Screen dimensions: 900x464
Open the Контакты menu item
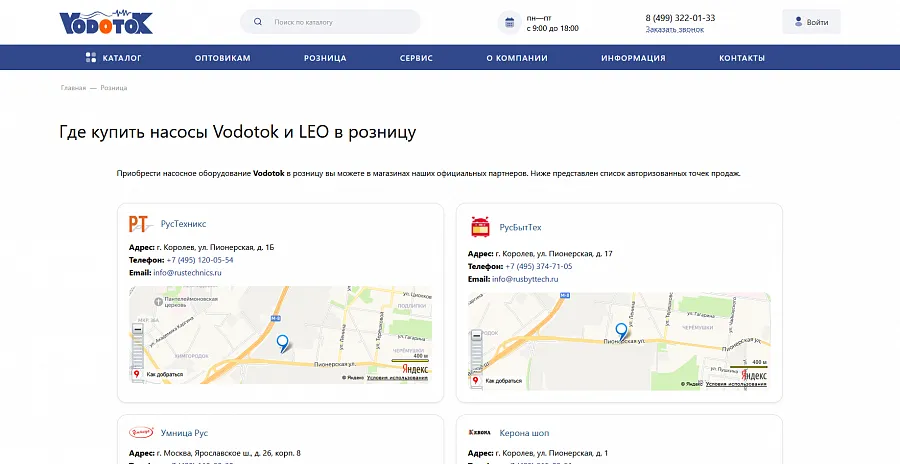tap(742, 58)
